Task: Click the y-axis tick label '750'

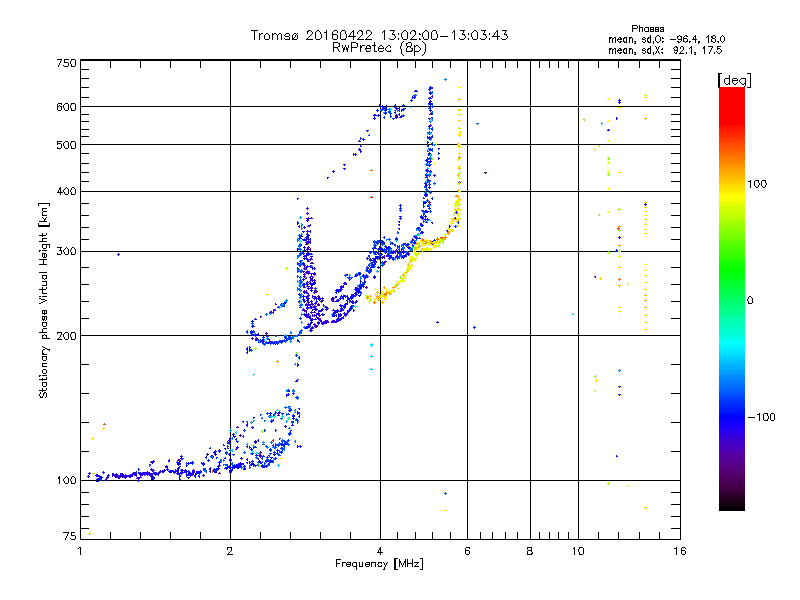Action: point(66,63)
